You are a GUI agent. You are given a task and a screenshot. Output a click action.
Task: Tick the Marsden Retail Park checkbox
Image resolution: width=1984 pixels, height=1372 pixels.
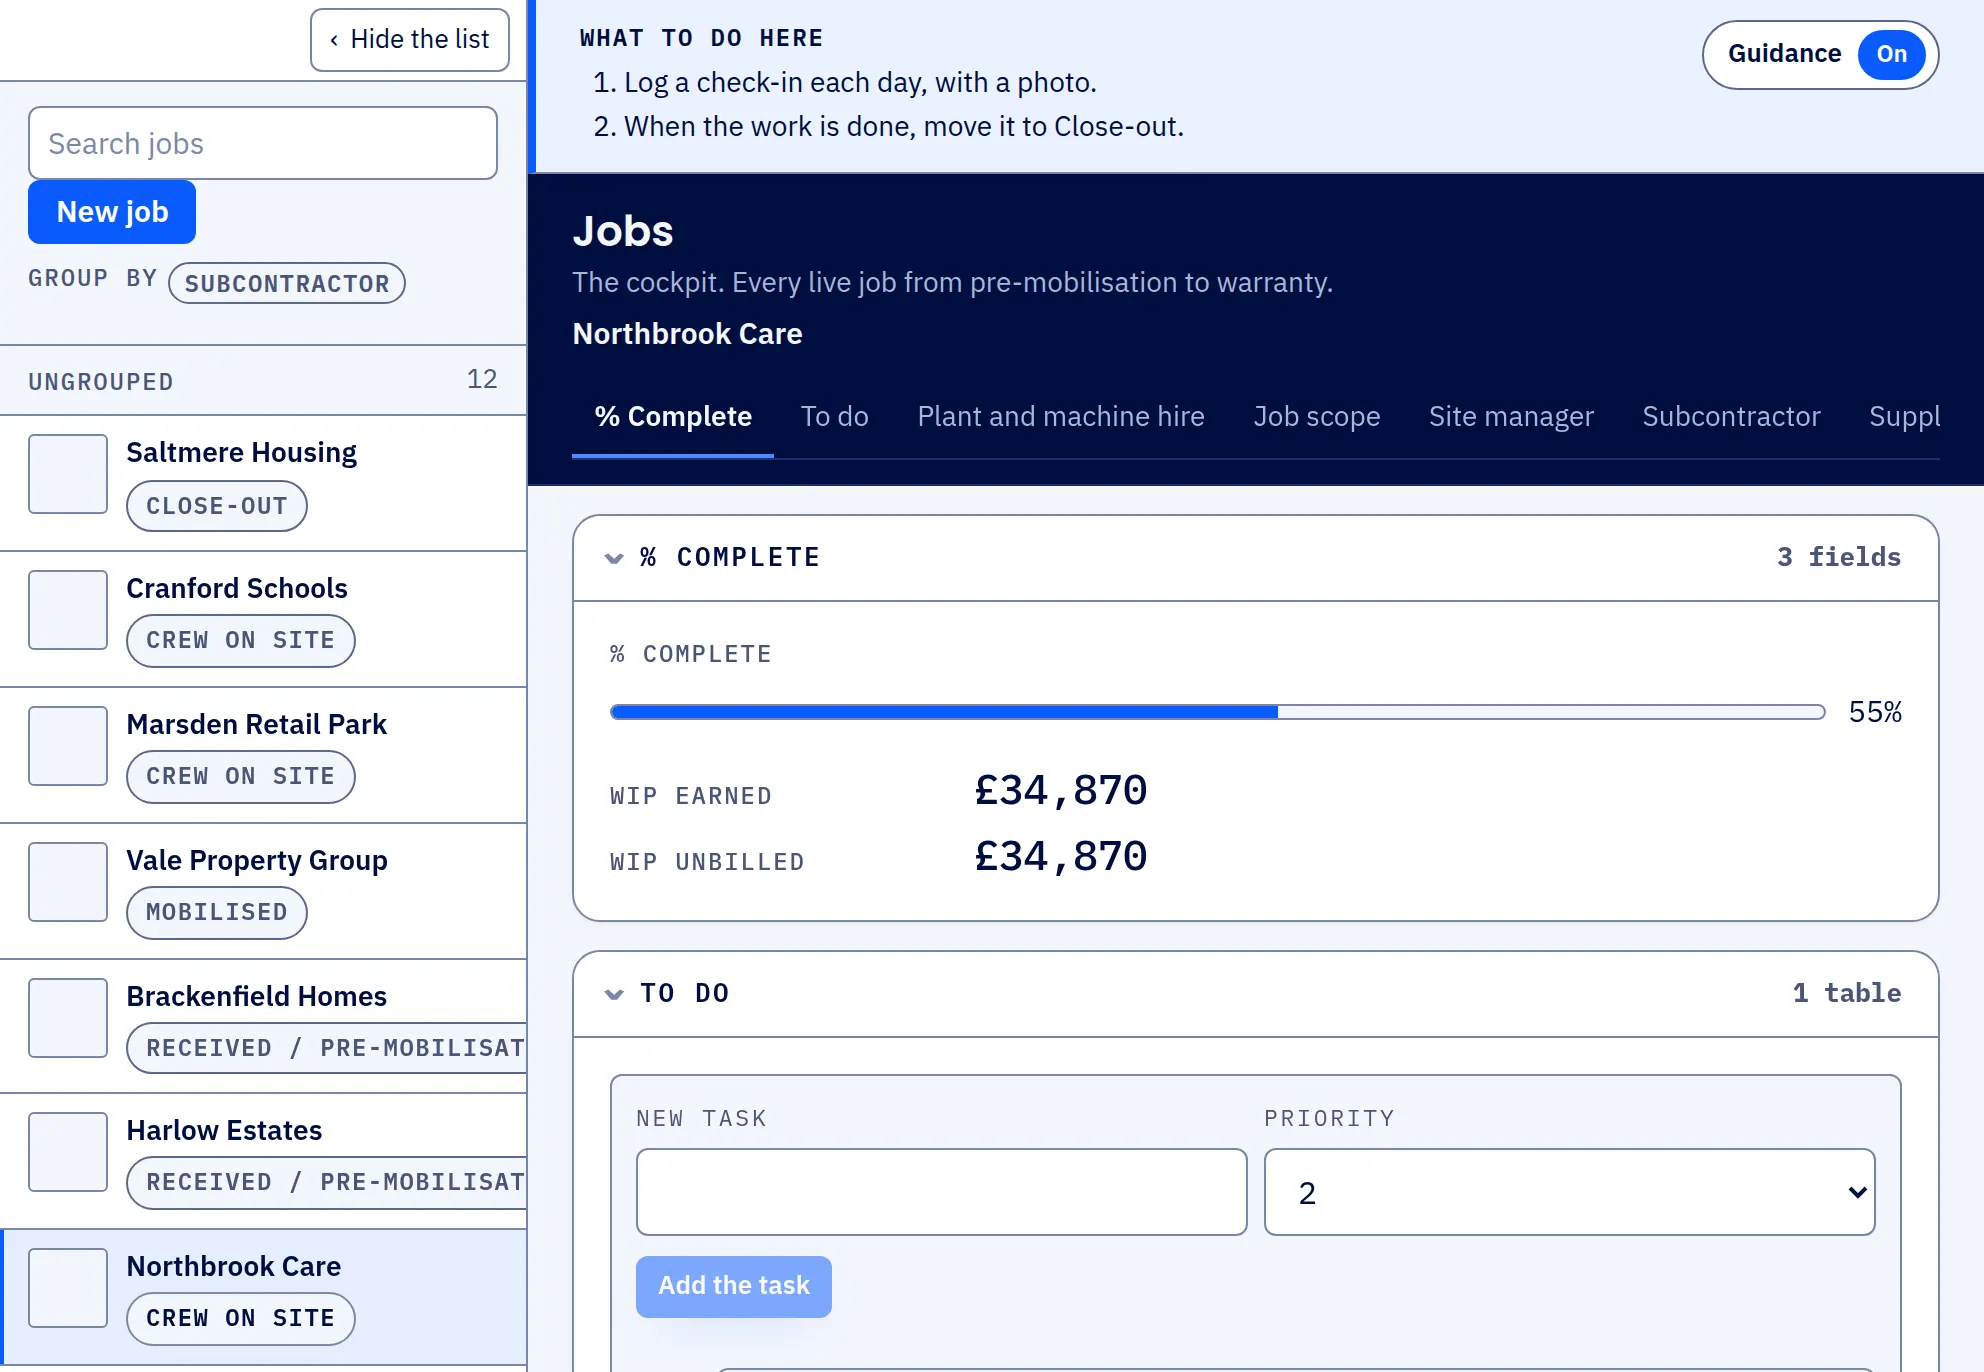coord(68,746)
